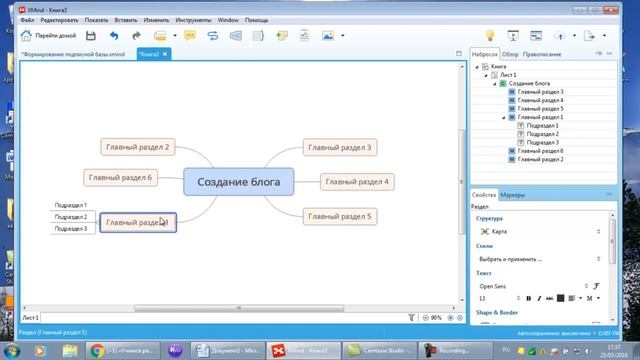
Task: Maximize the editor area with the square icon
Action: click(x=459, y=53)
